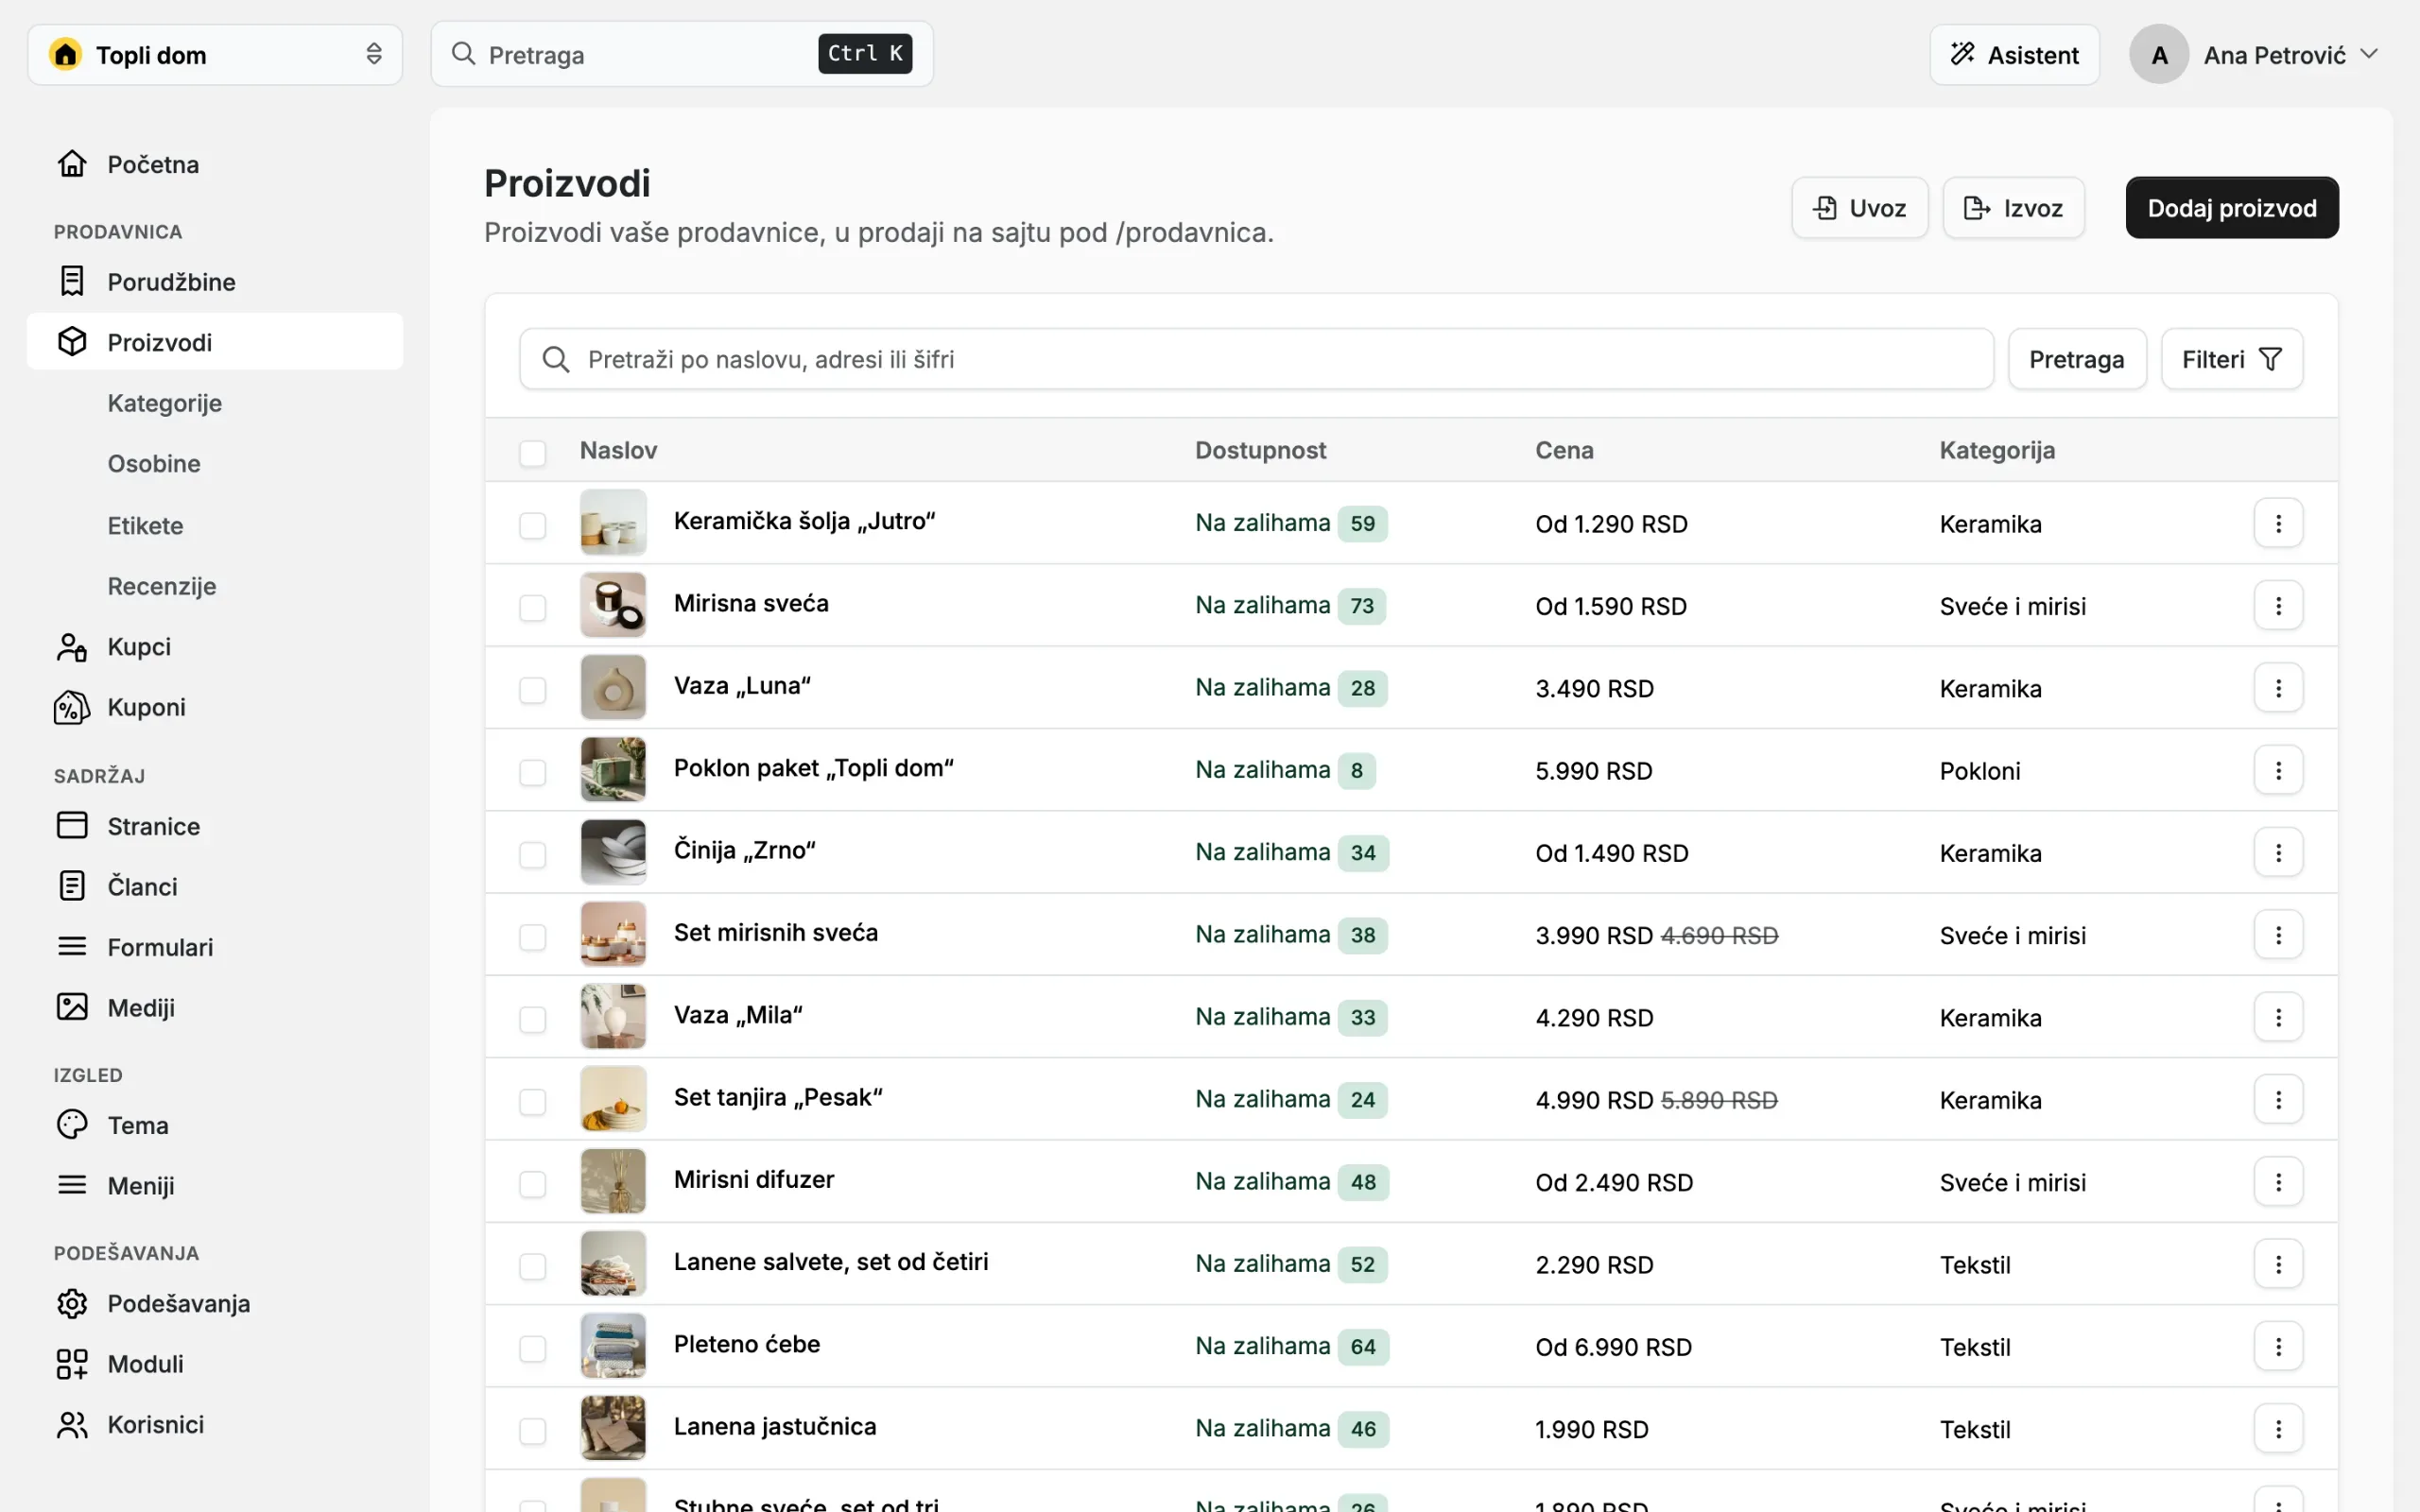This screenshot has width=2420, height=1512.
Task: Open row actions for Keramička šolja „Jutro“
Action: pyautogui.click(x=2278, y=523)
